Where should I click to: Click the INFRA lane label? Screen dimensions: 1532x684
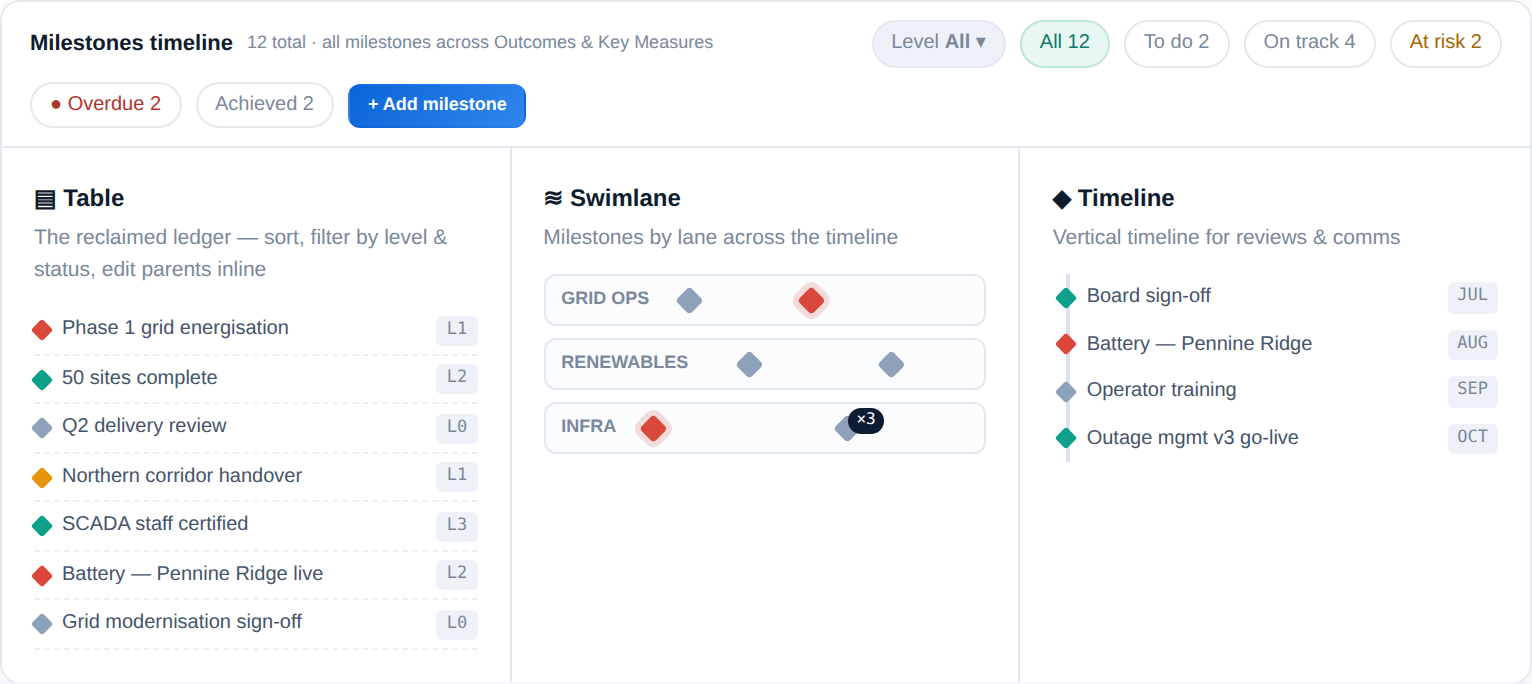pos(589,426)
